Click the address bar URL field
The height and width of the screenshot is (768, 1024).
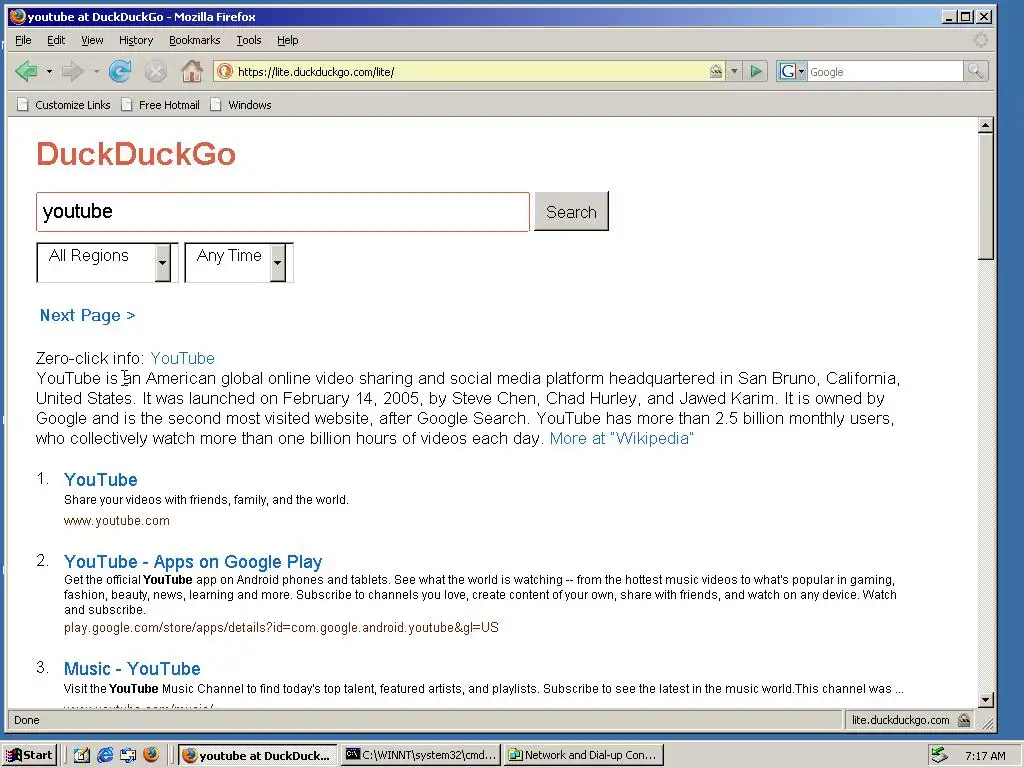(470, 72)
